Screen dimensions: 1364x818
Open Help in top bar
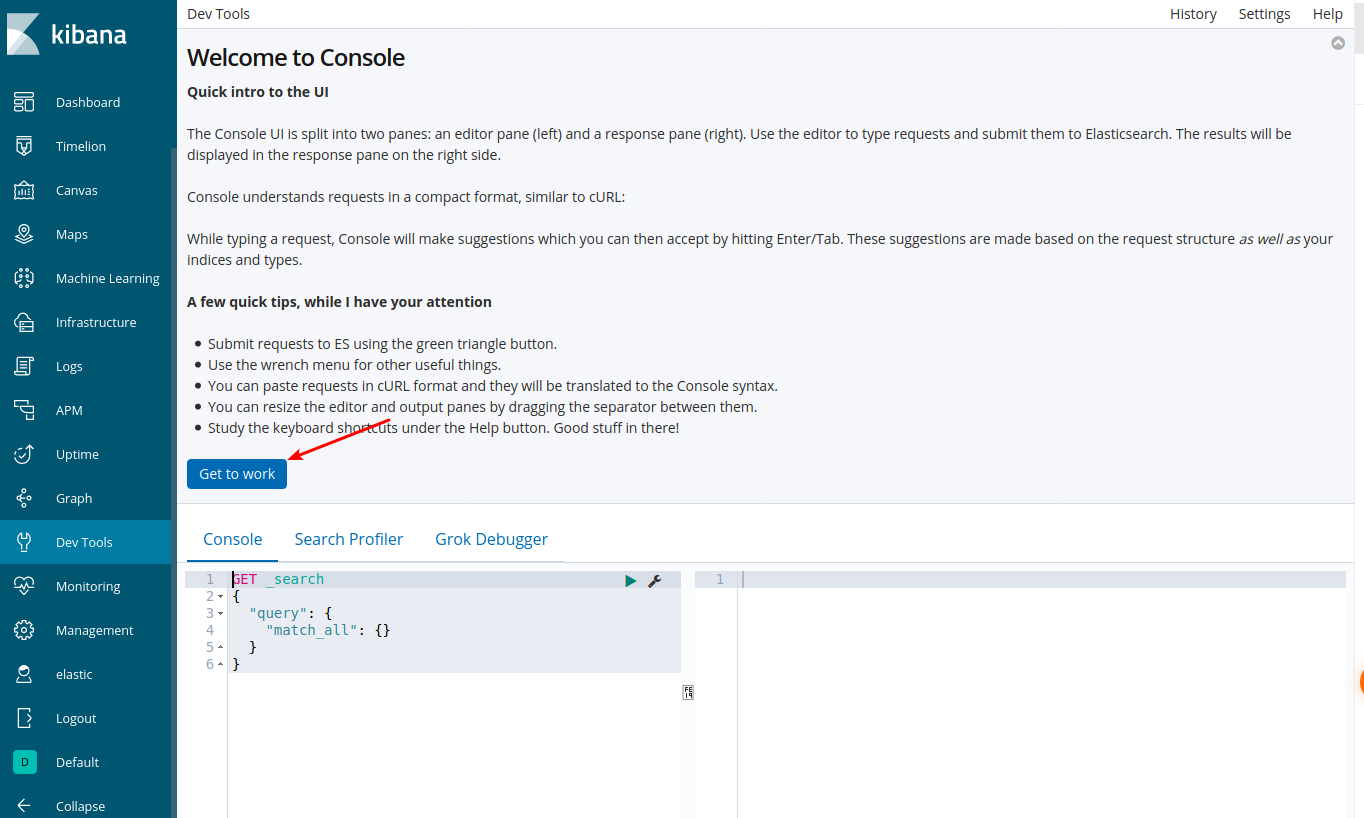[x=1328, y=14]
